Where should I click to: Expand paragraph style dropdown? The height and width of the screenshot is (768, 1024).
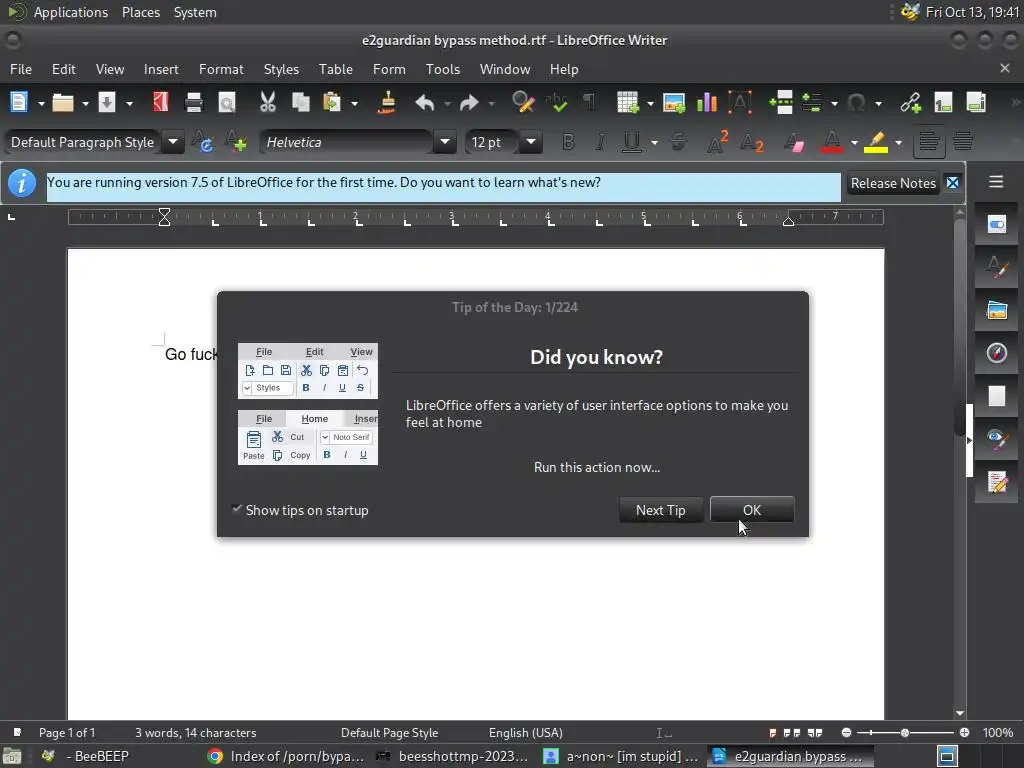173,142
